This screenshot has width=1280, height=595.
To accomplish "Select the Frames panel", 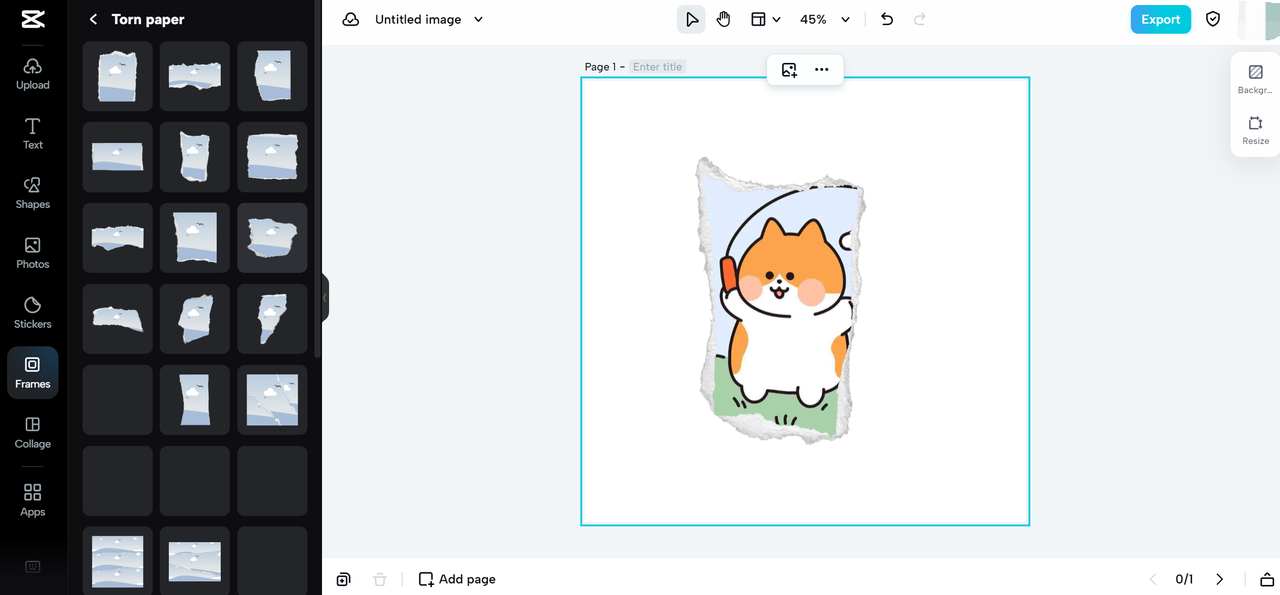I will coord(33,373).
